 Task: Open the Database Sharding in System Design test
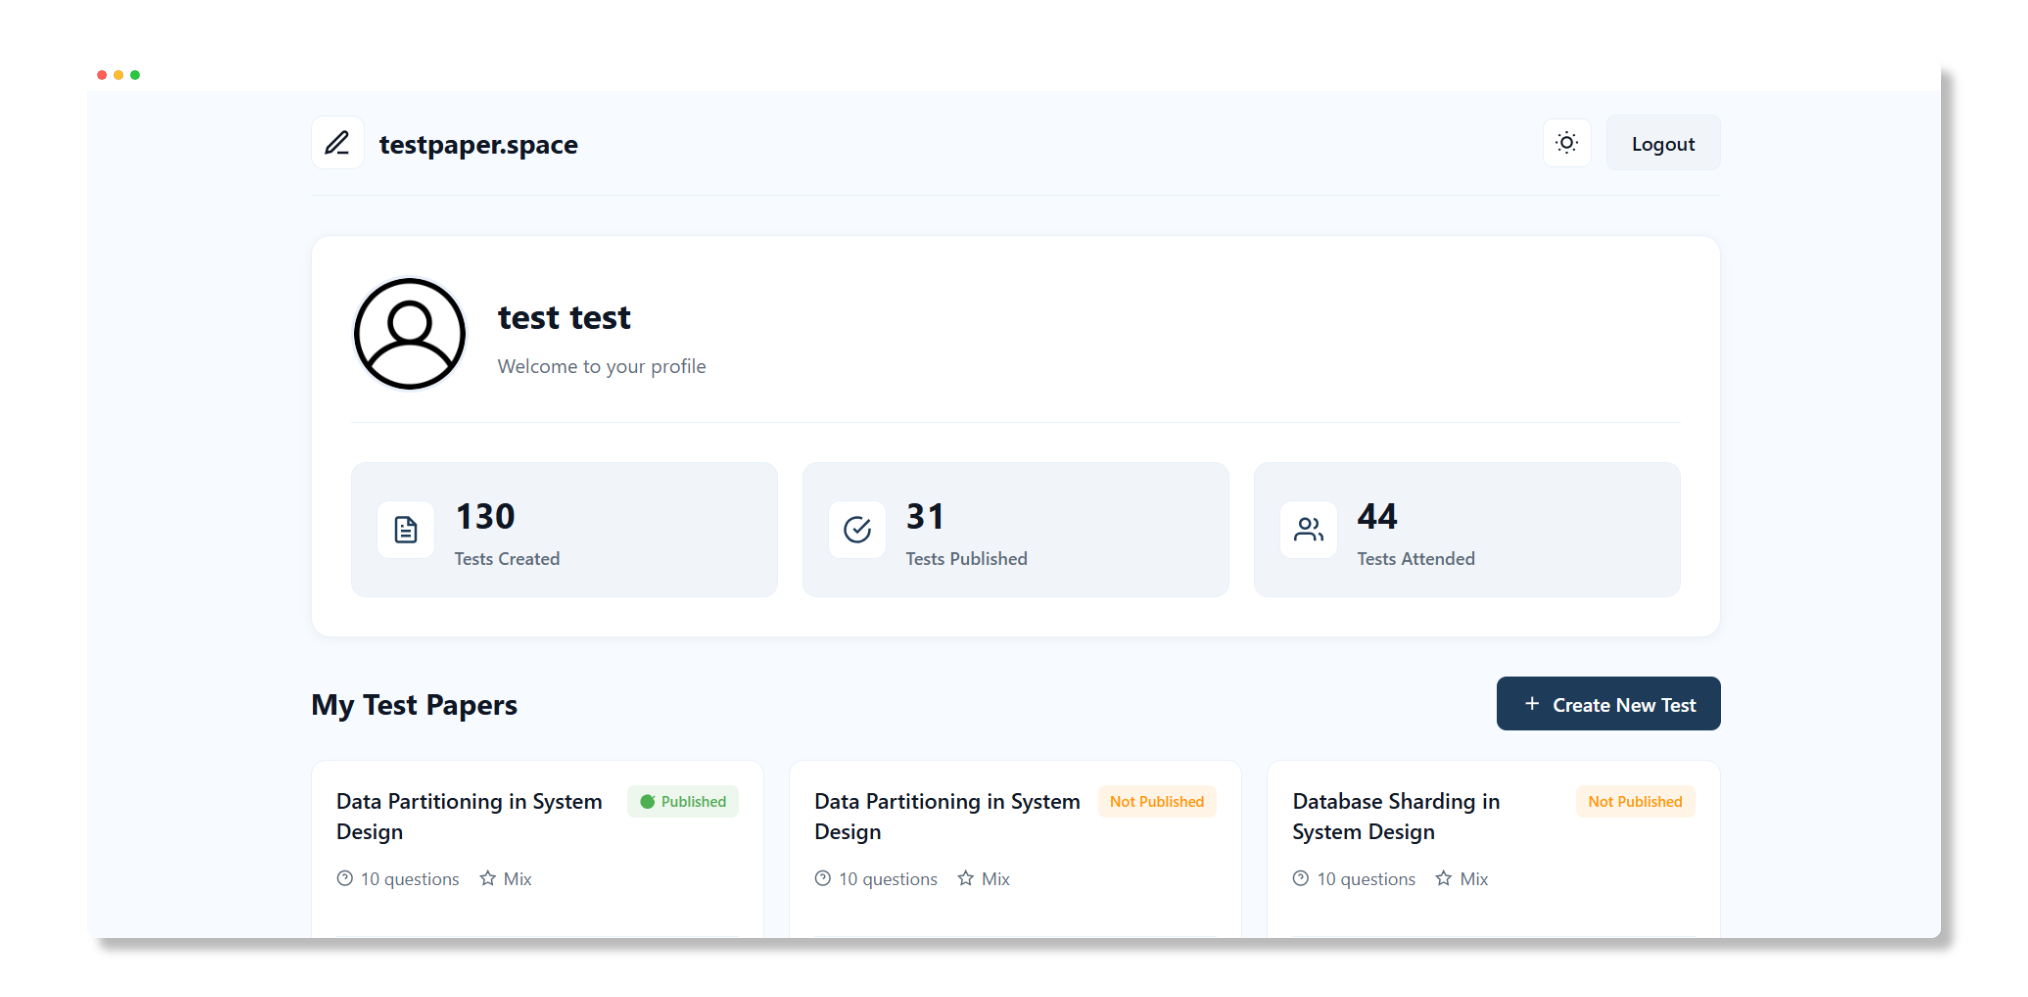tap(1396, 816)
